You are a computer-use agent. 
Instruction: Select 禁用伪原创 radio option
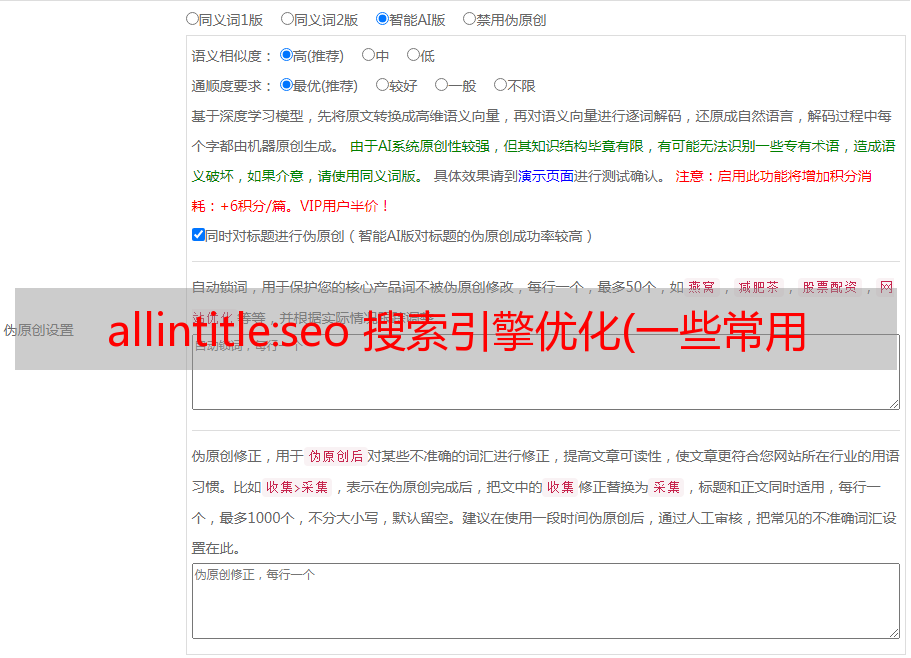[469, 19]
